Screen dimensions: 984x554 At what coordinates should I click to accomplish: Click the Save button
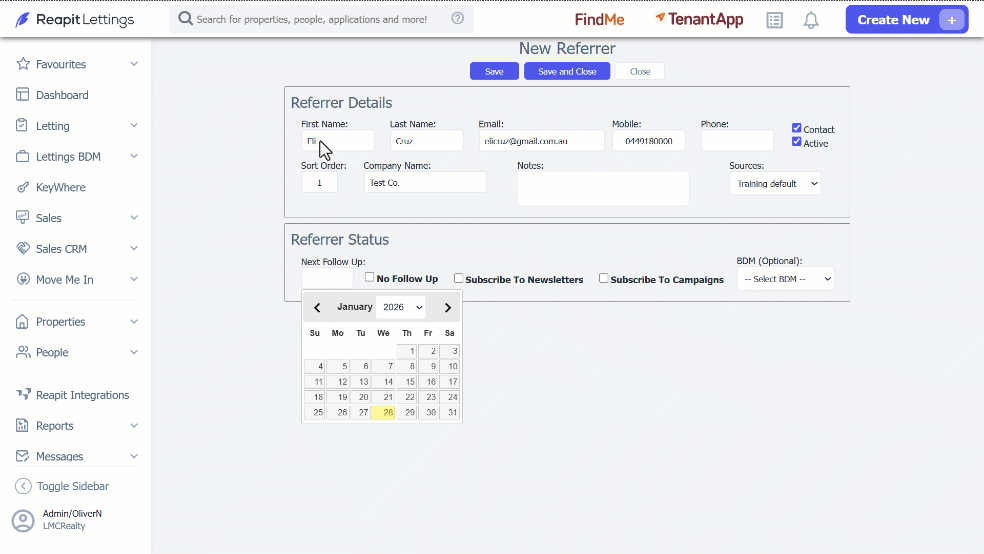click(x=495, y=72)
